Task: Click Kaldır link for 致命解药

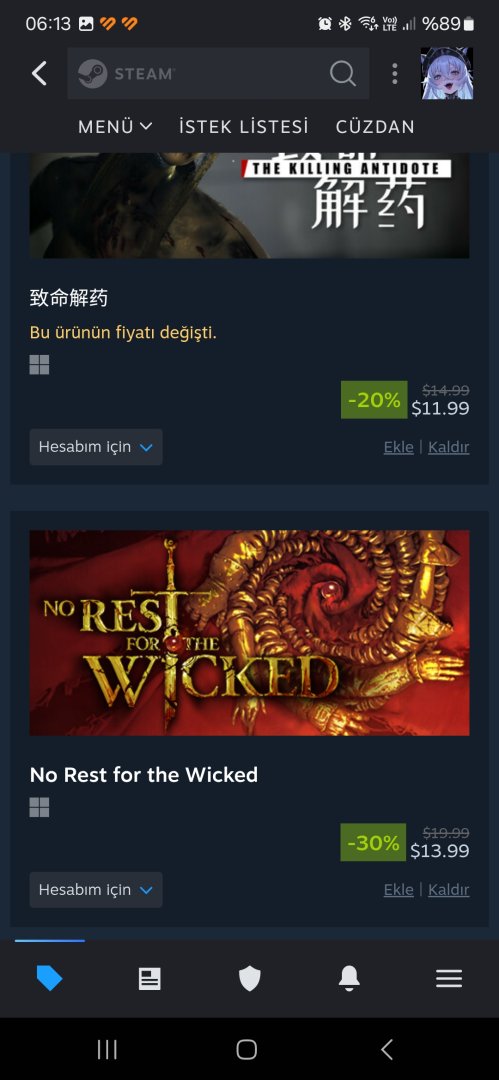Action: (x=449, y=447)
